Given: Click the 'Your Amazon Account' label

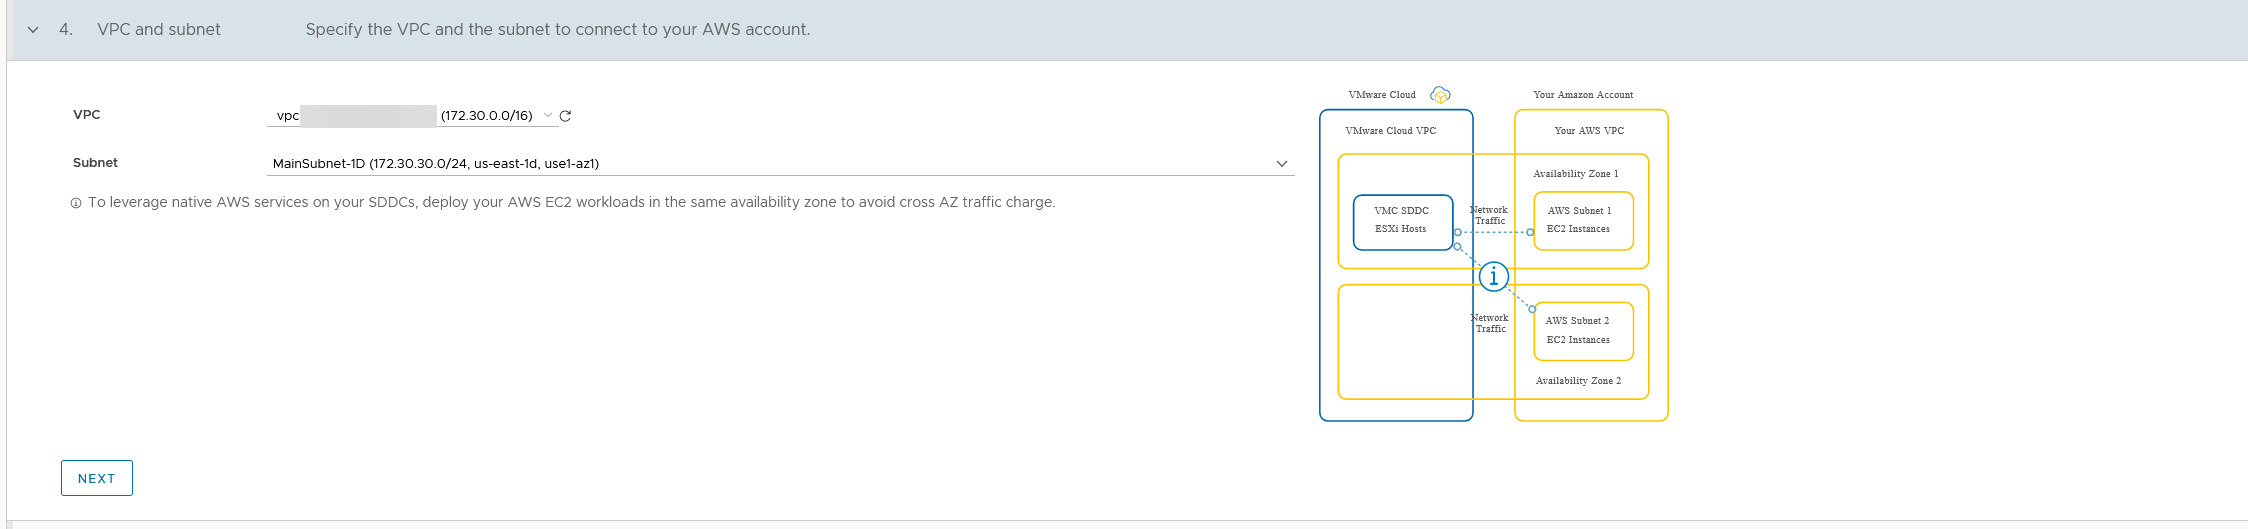Looking at the screenshot, I should (x=1583, y=95).
